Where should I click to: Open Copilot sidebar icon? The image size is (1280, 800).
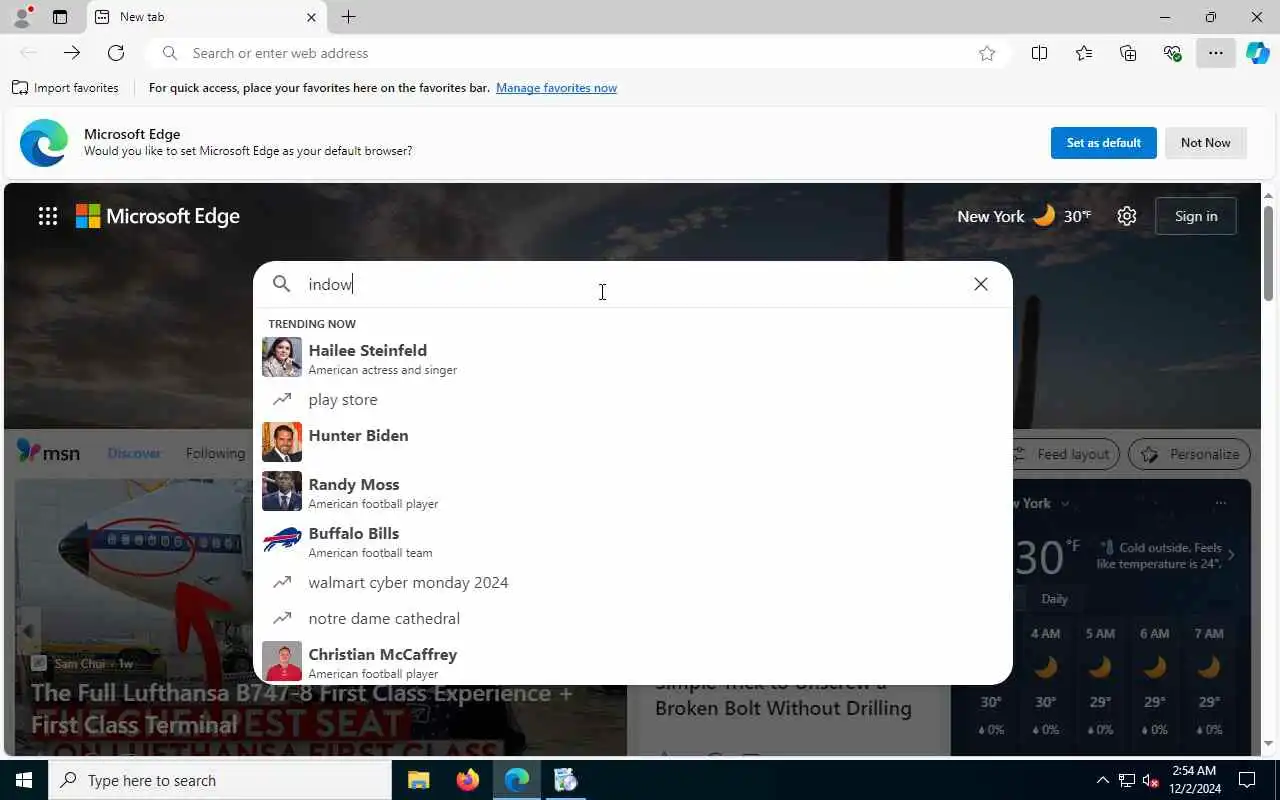1258,53
